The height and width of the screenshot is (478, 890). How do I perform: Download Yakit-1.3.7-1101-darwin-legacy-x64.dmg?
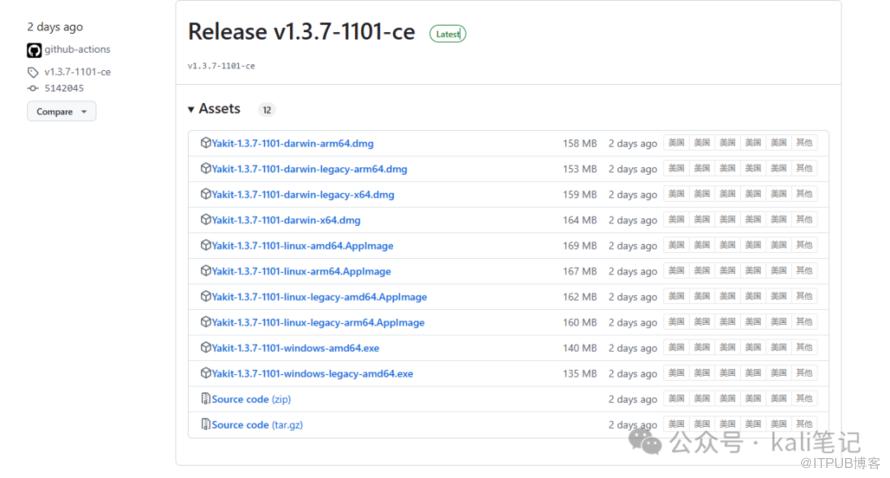point(303,194)
